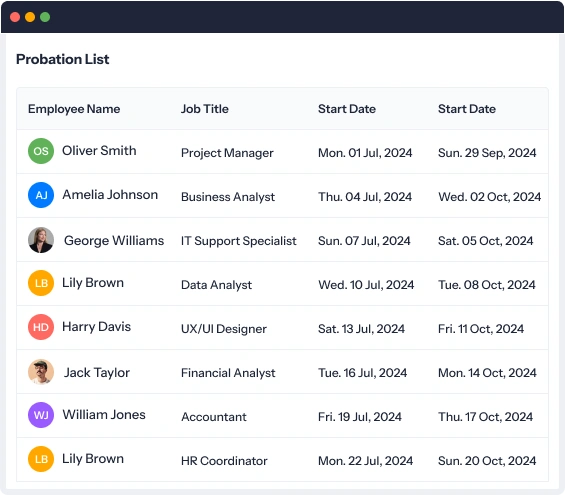Click Start Date header above Mon. 01 Jul
The width and height of the screenshot is (565, 495).
pos(347,109)
